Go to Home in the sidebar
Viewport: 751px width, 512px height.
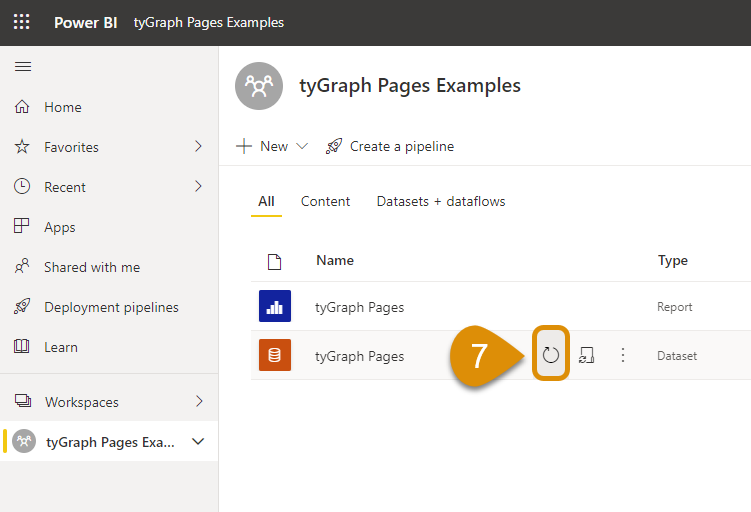click(63, 107)
